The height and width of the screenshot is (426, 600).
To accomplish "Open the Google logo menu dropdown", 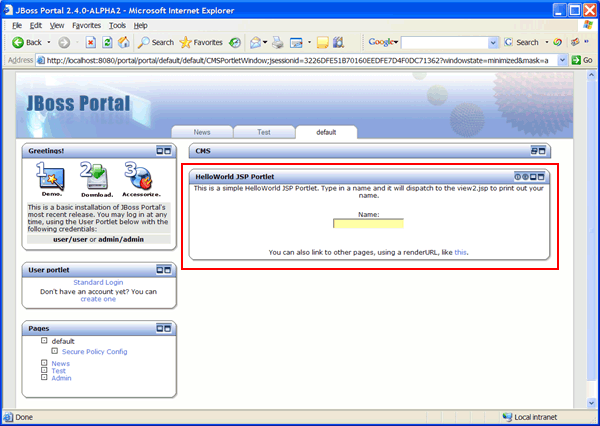I will (383, 42).
